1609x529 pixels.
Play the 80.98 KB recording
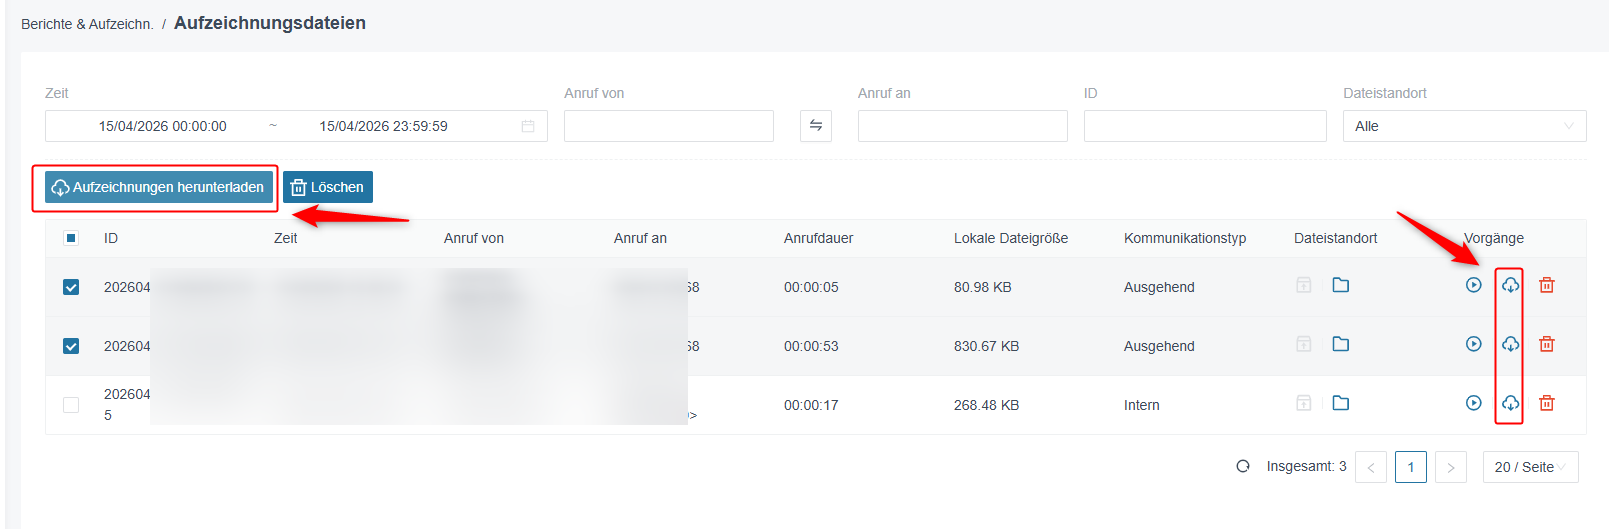(1473, 285)
